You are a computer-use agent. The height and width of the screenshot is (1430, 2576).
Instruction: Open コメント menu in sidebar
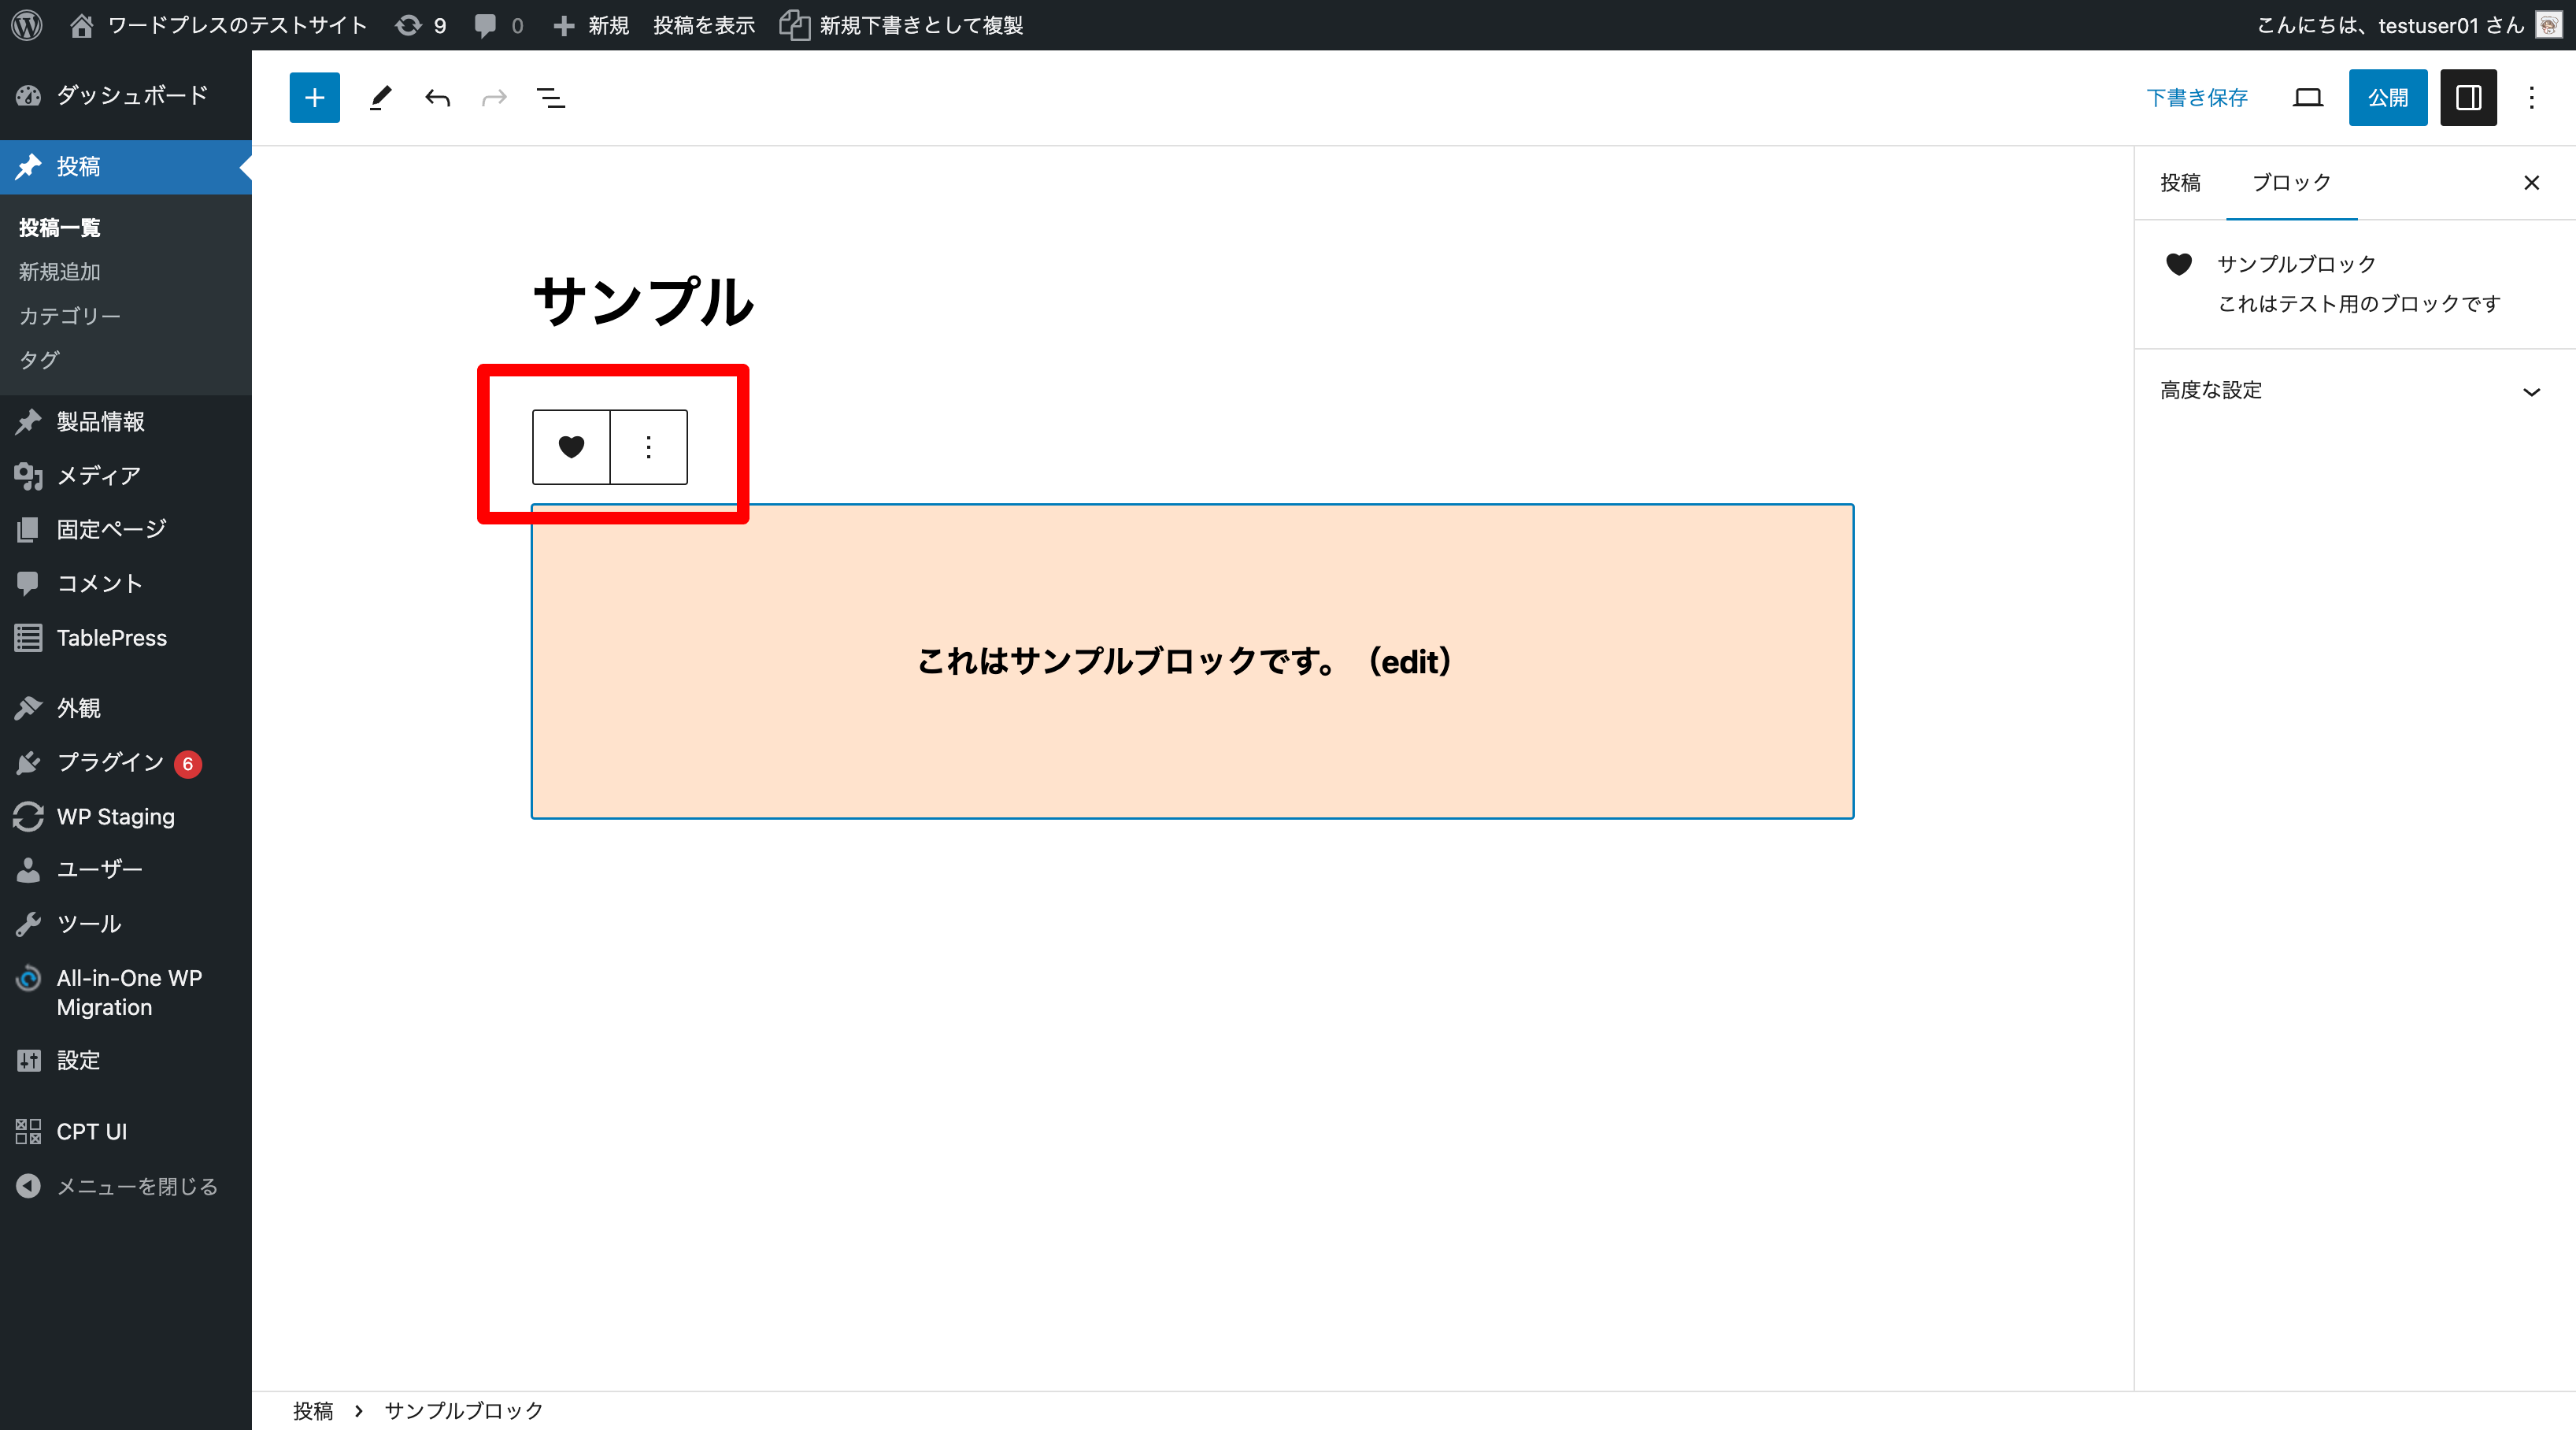point(126,583)
